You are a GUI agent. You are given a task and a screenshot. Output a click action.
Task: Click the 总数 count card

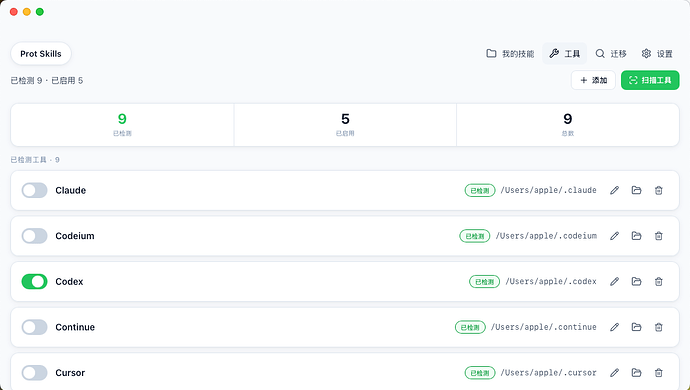click(568, 125)
